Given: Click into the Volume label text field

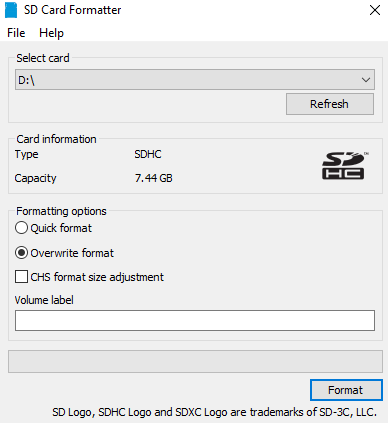Looking at the screenshot, I should coord(195,320).
